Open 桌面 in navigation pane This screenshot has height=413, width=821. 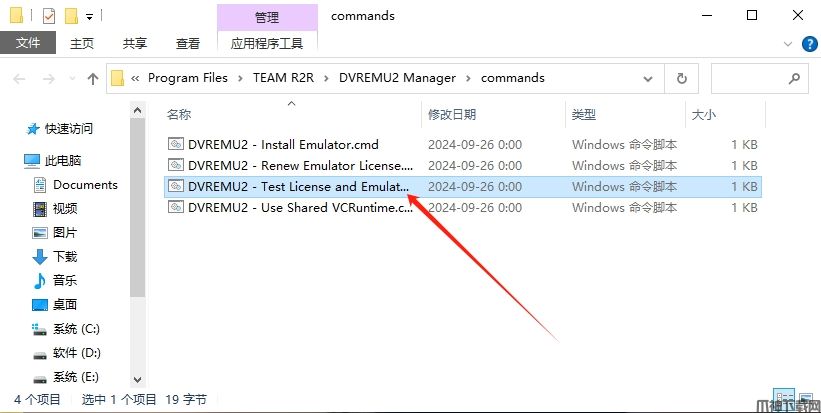(x=55, y=305)
